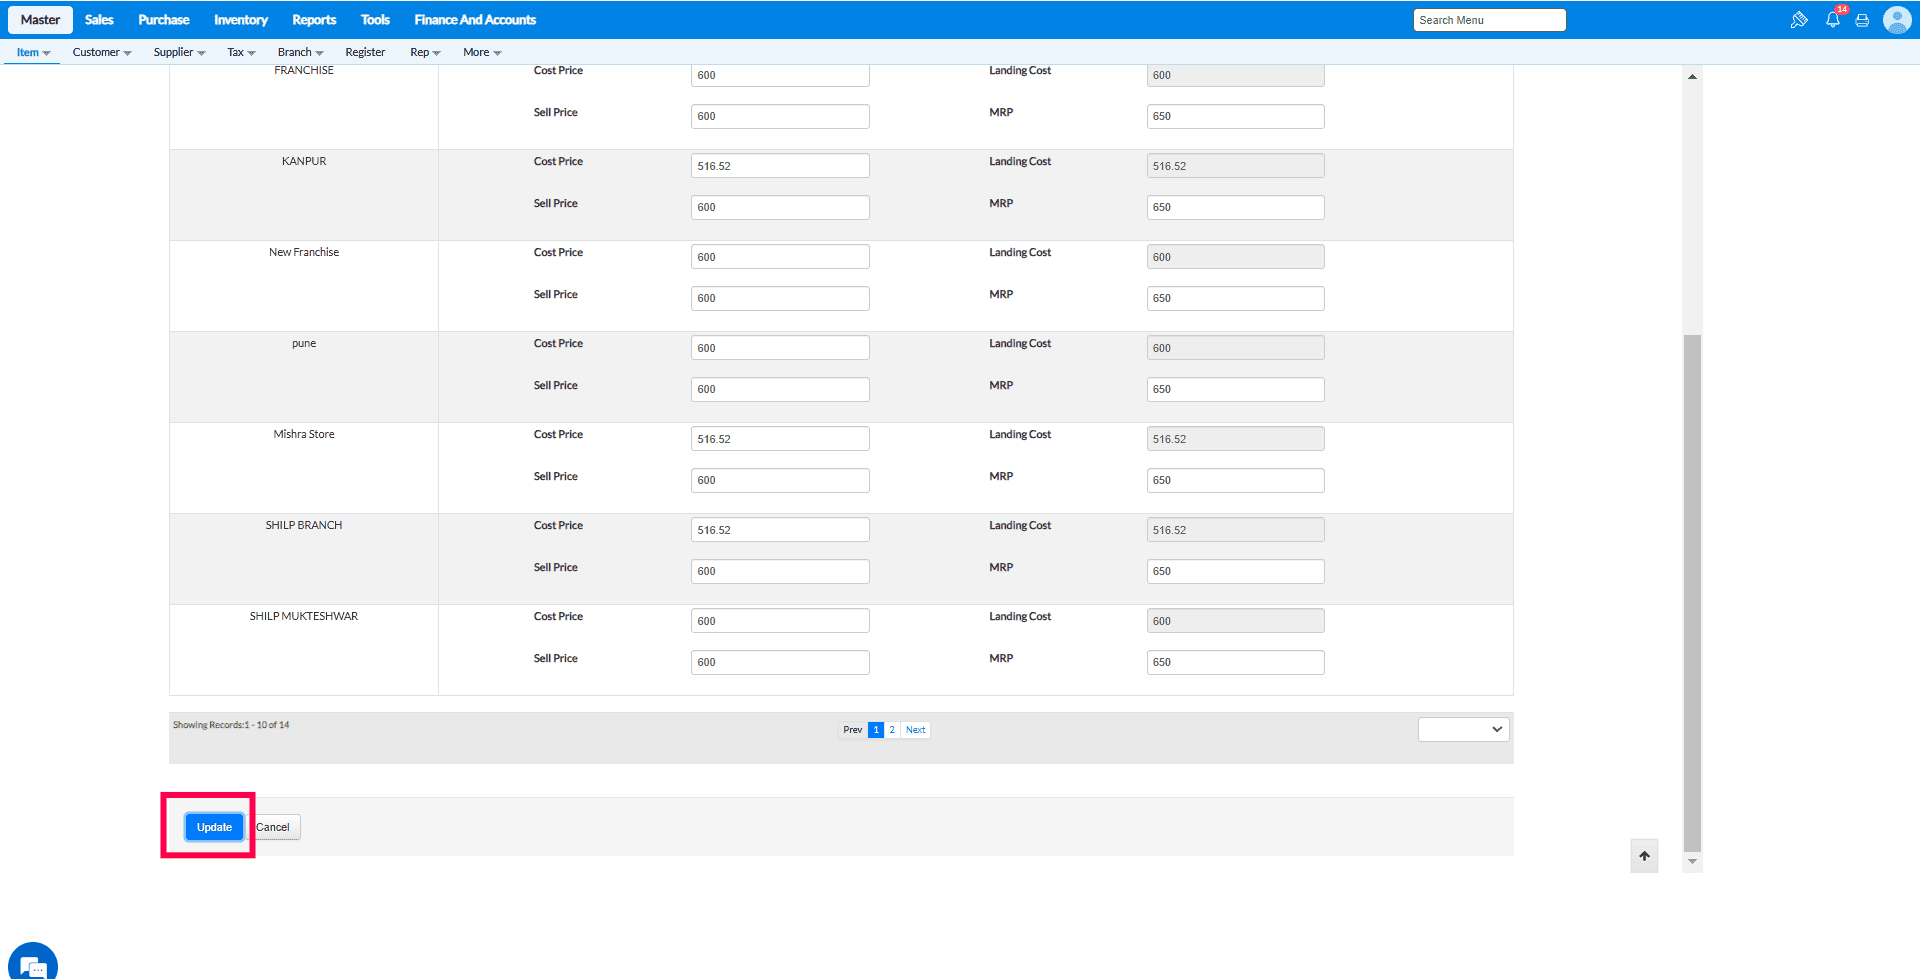Screen dimensions: 1920x979
Task: Click scrollbar down arrow
Action: pos(1692,861)
